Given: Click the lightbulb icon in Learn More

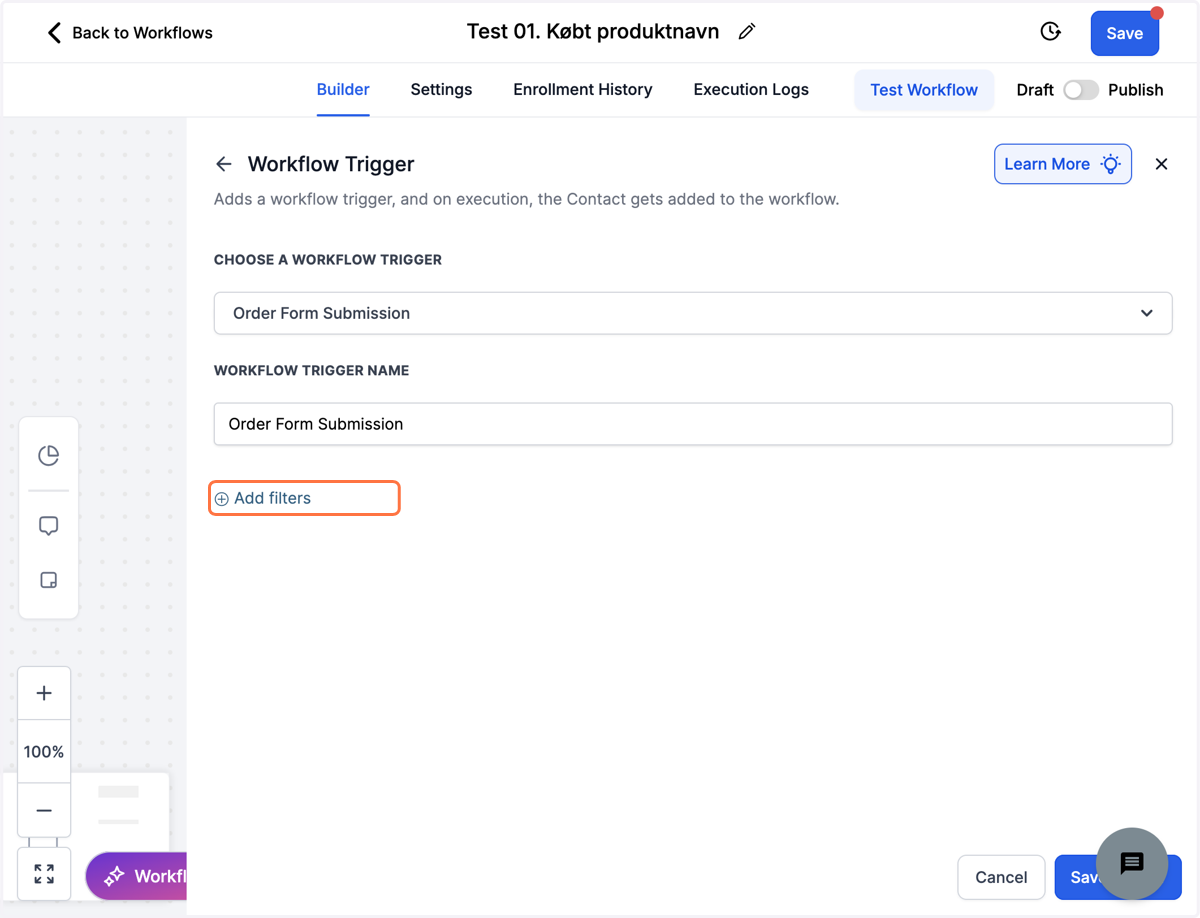Looking at the screenshot, I should pyautogui.click(x=1111, y=164).
